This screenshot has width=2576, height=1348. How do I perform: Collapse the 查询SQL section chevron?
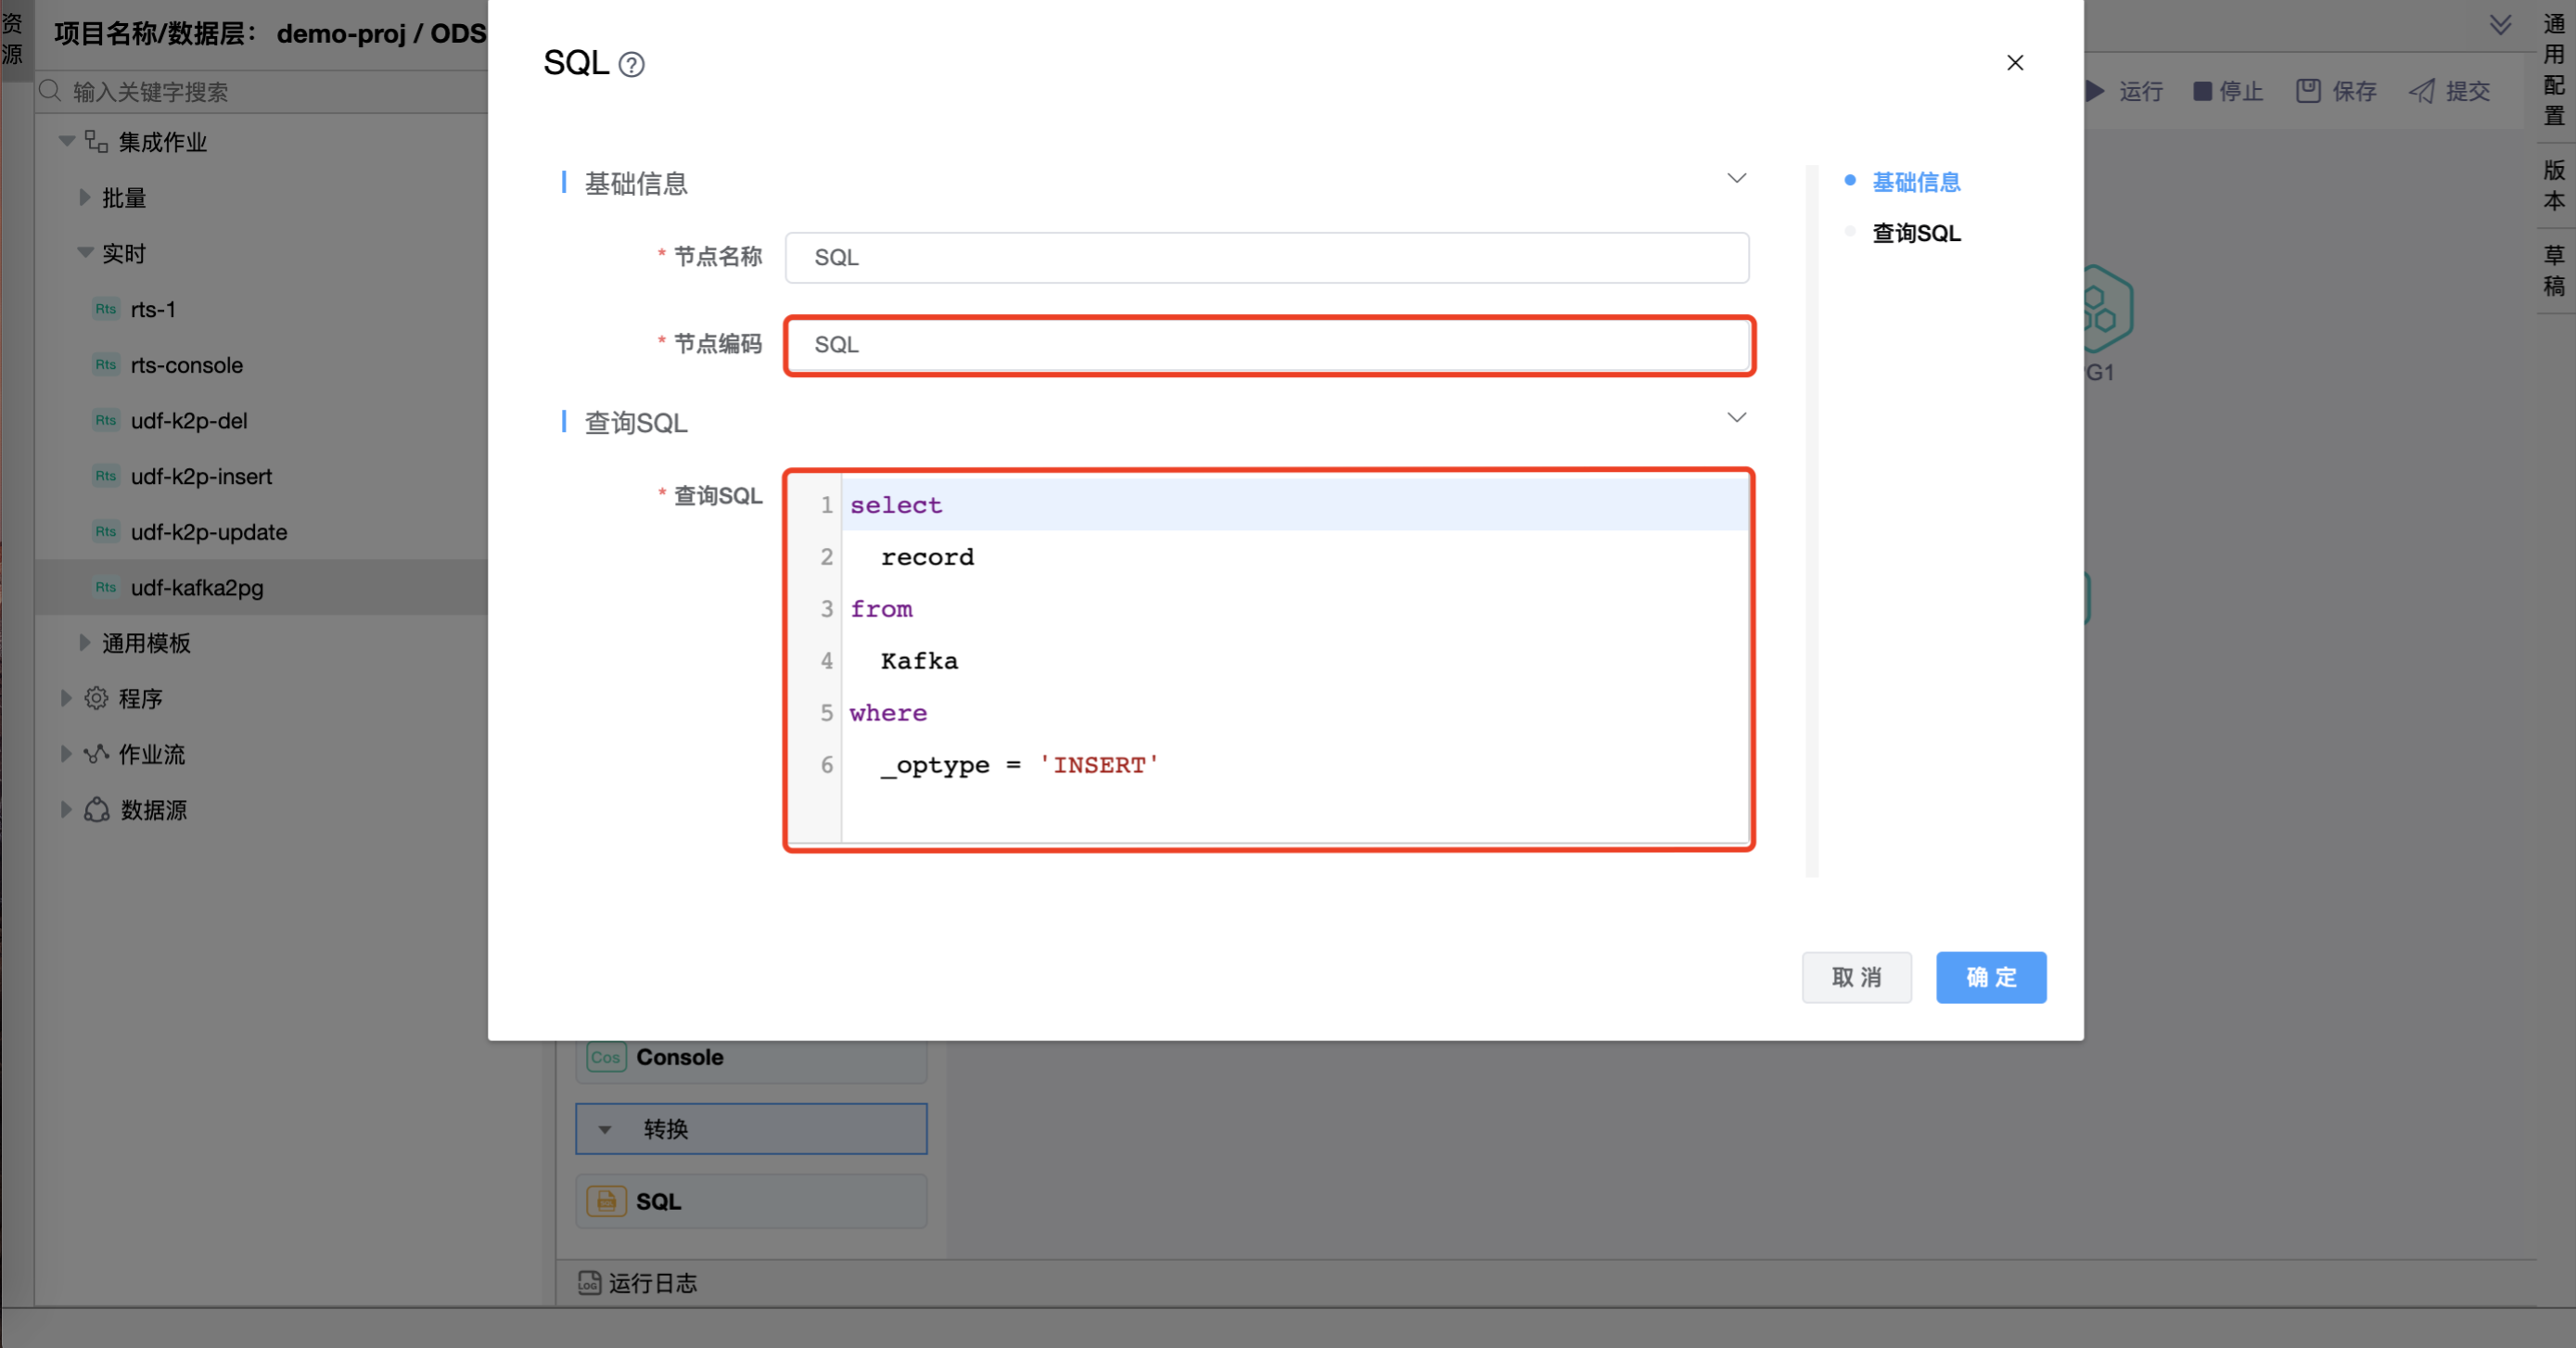tap(1736, 417)
